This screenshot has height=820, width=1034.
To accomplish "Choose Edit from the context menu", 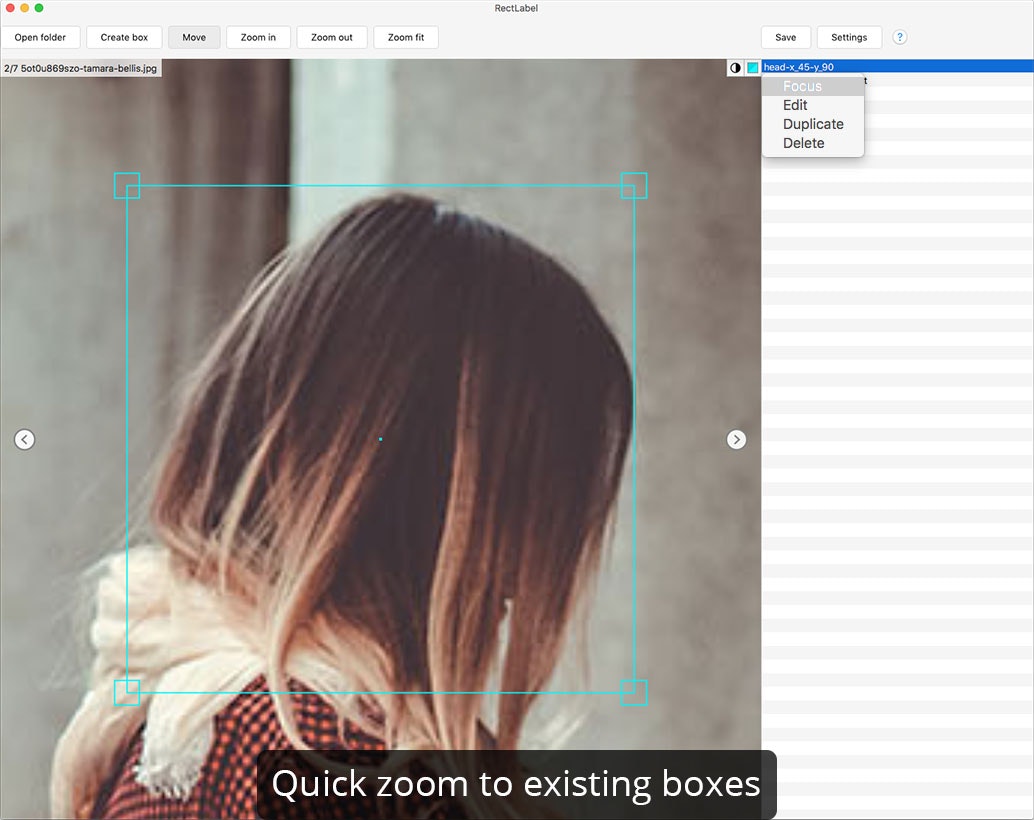I will [x=795, y=105].
